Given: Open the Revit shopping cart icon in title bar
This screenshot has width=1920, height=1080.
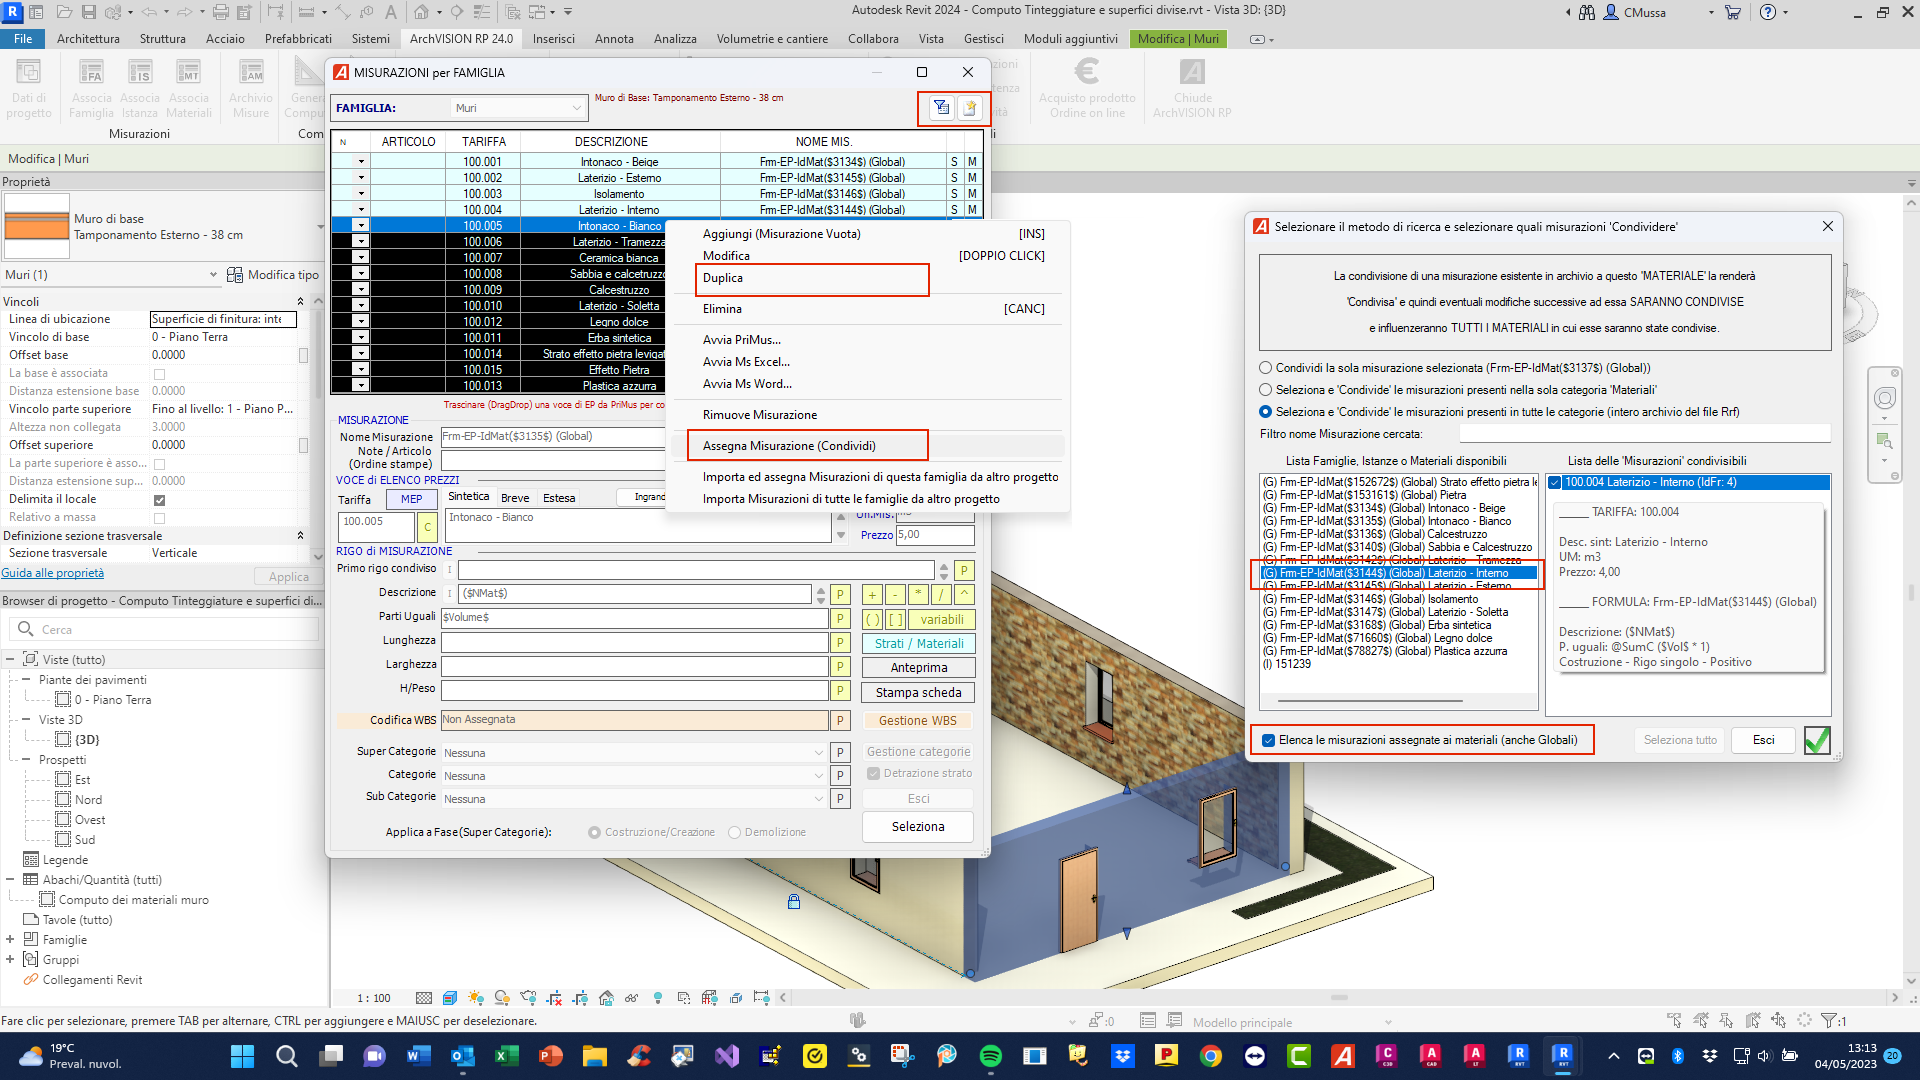Looking at the screenshot, I should click(1732, 12).
